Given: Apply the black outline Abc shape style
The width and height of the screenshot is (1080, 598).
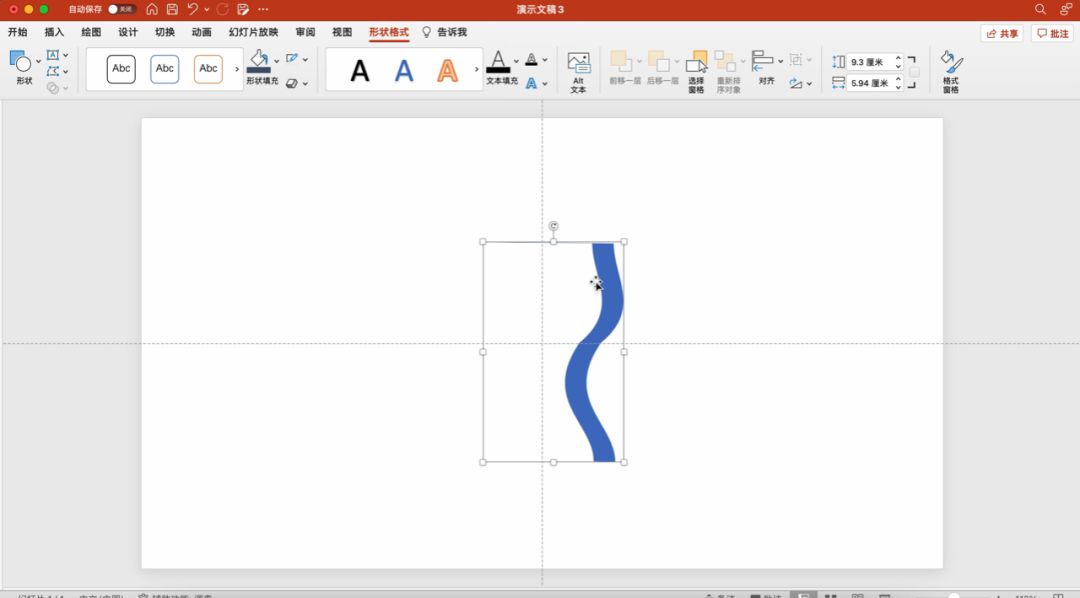Looking at the screenshot, I should coord(121,69).
